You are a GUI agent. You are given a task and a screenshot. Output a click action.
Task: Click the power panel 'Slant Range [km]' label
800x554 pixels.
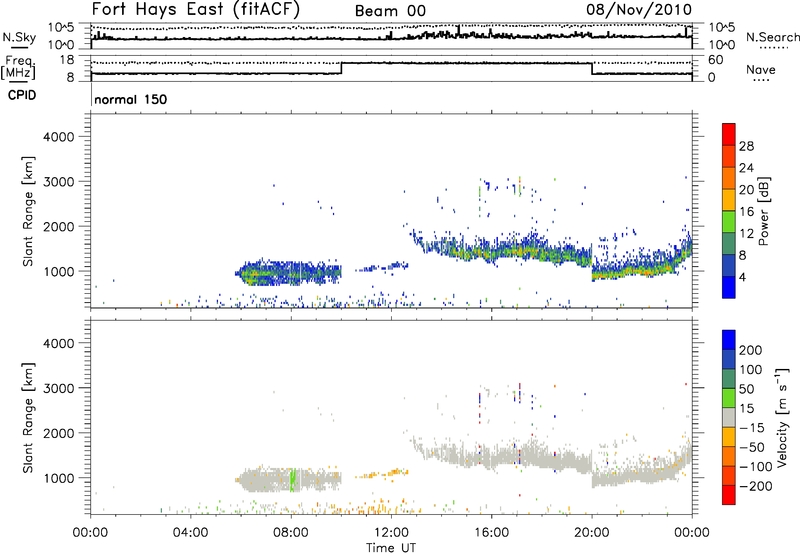tap(28, 211)
